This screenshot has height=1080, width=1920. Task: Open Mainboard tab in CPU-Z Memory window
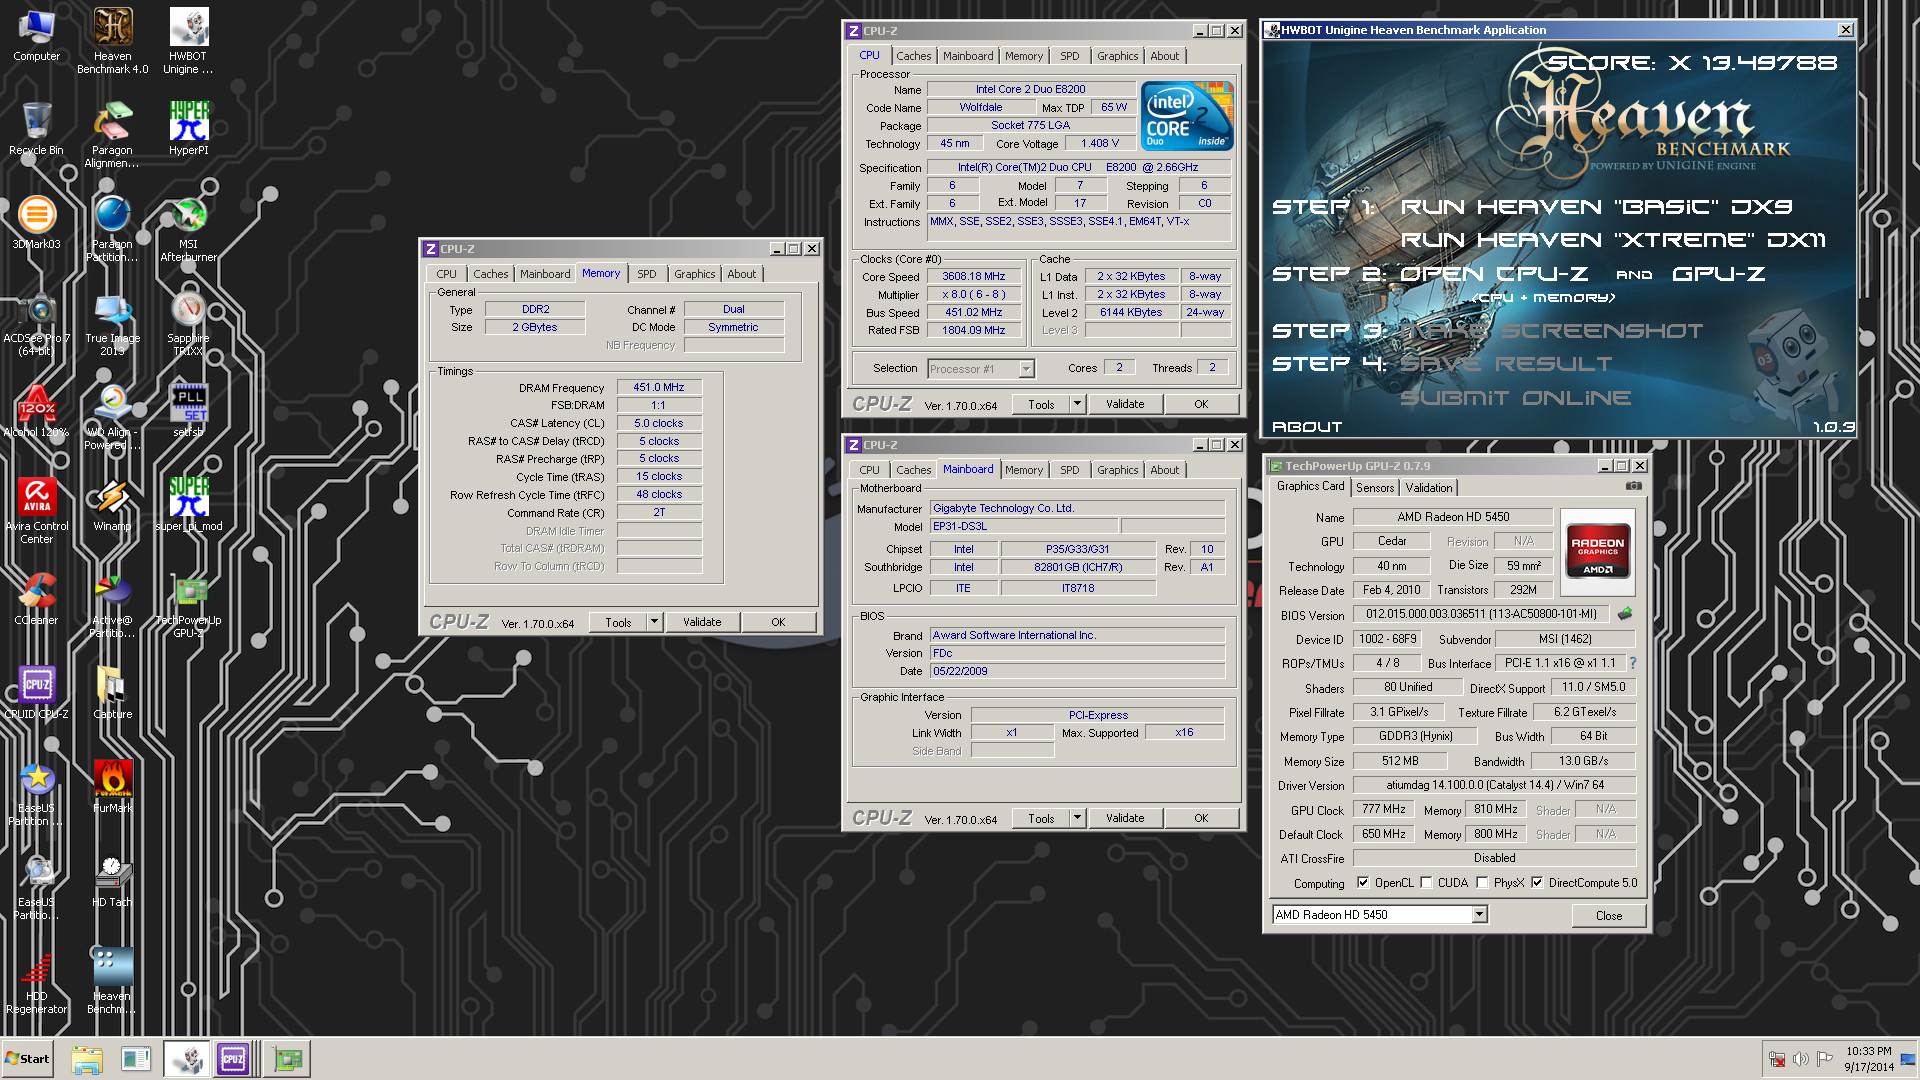544,274
